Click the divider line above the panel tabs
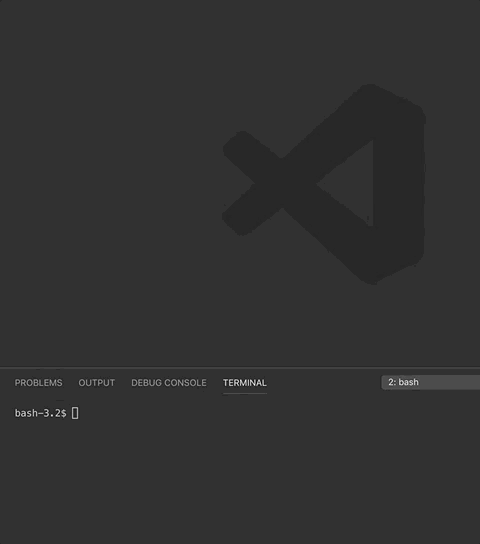Image resolution: width=480 pixels, height=544 pixels. [x=240, y=367]
